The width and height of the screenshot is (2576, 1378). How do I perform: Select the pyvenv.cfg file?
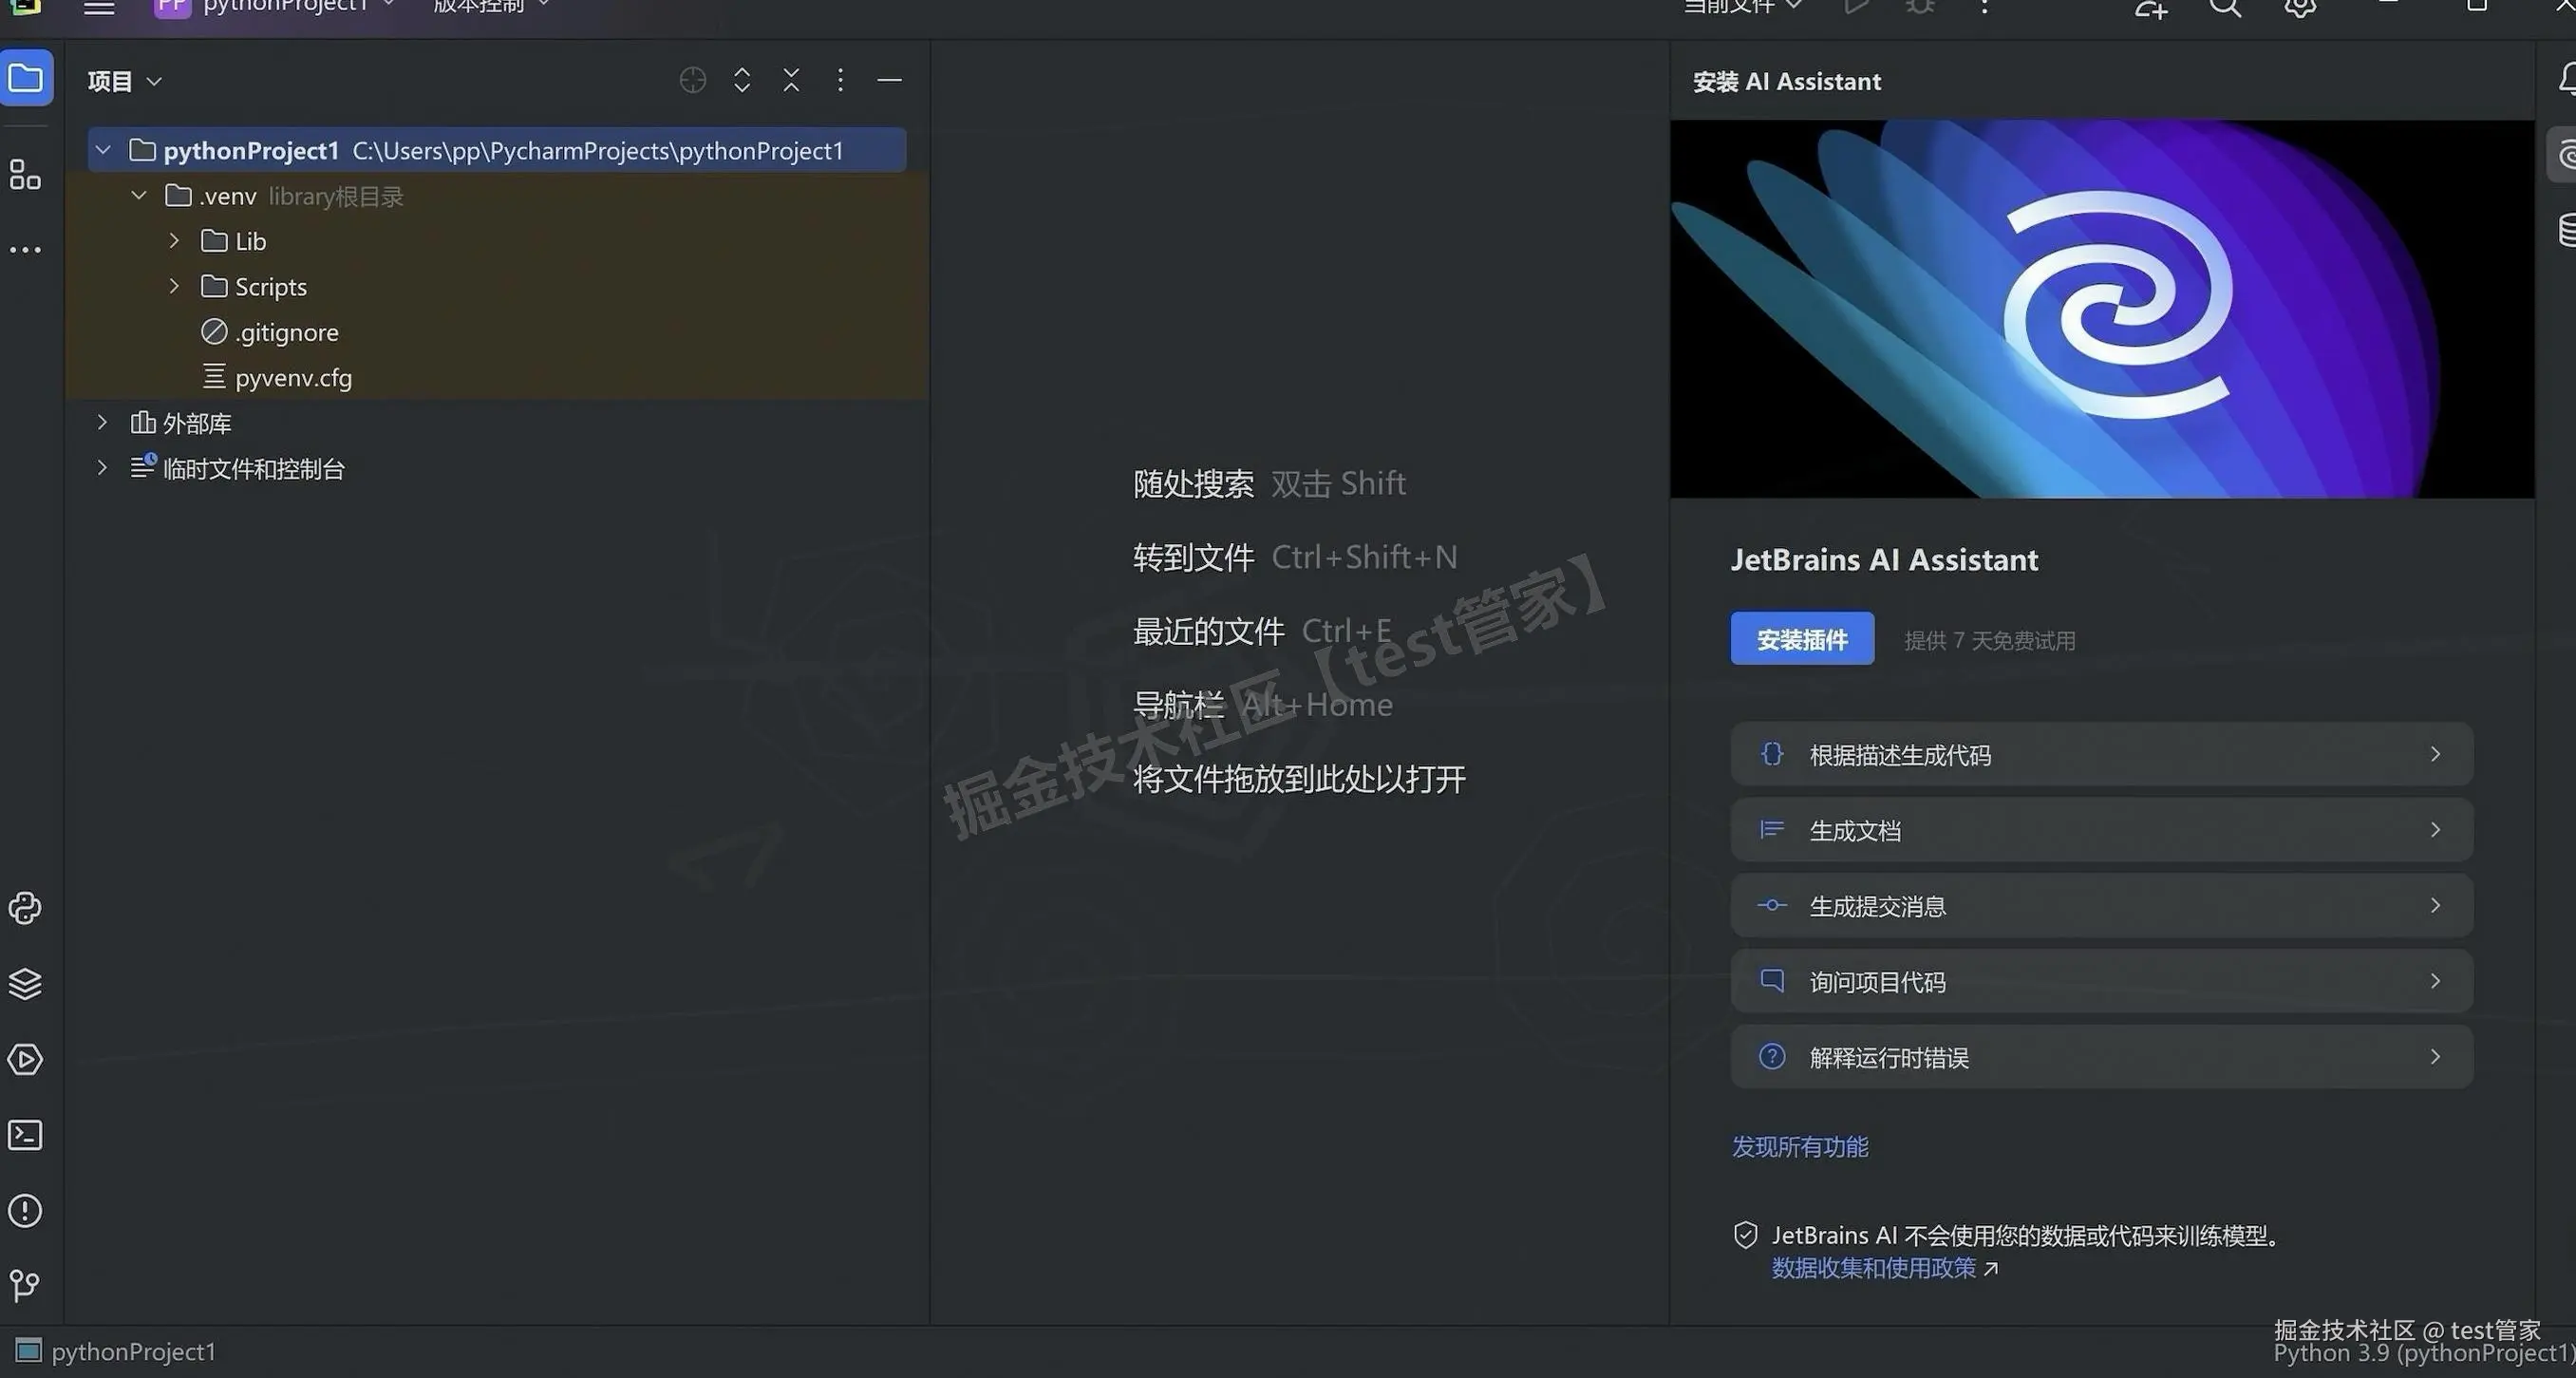tap(293, 377)
